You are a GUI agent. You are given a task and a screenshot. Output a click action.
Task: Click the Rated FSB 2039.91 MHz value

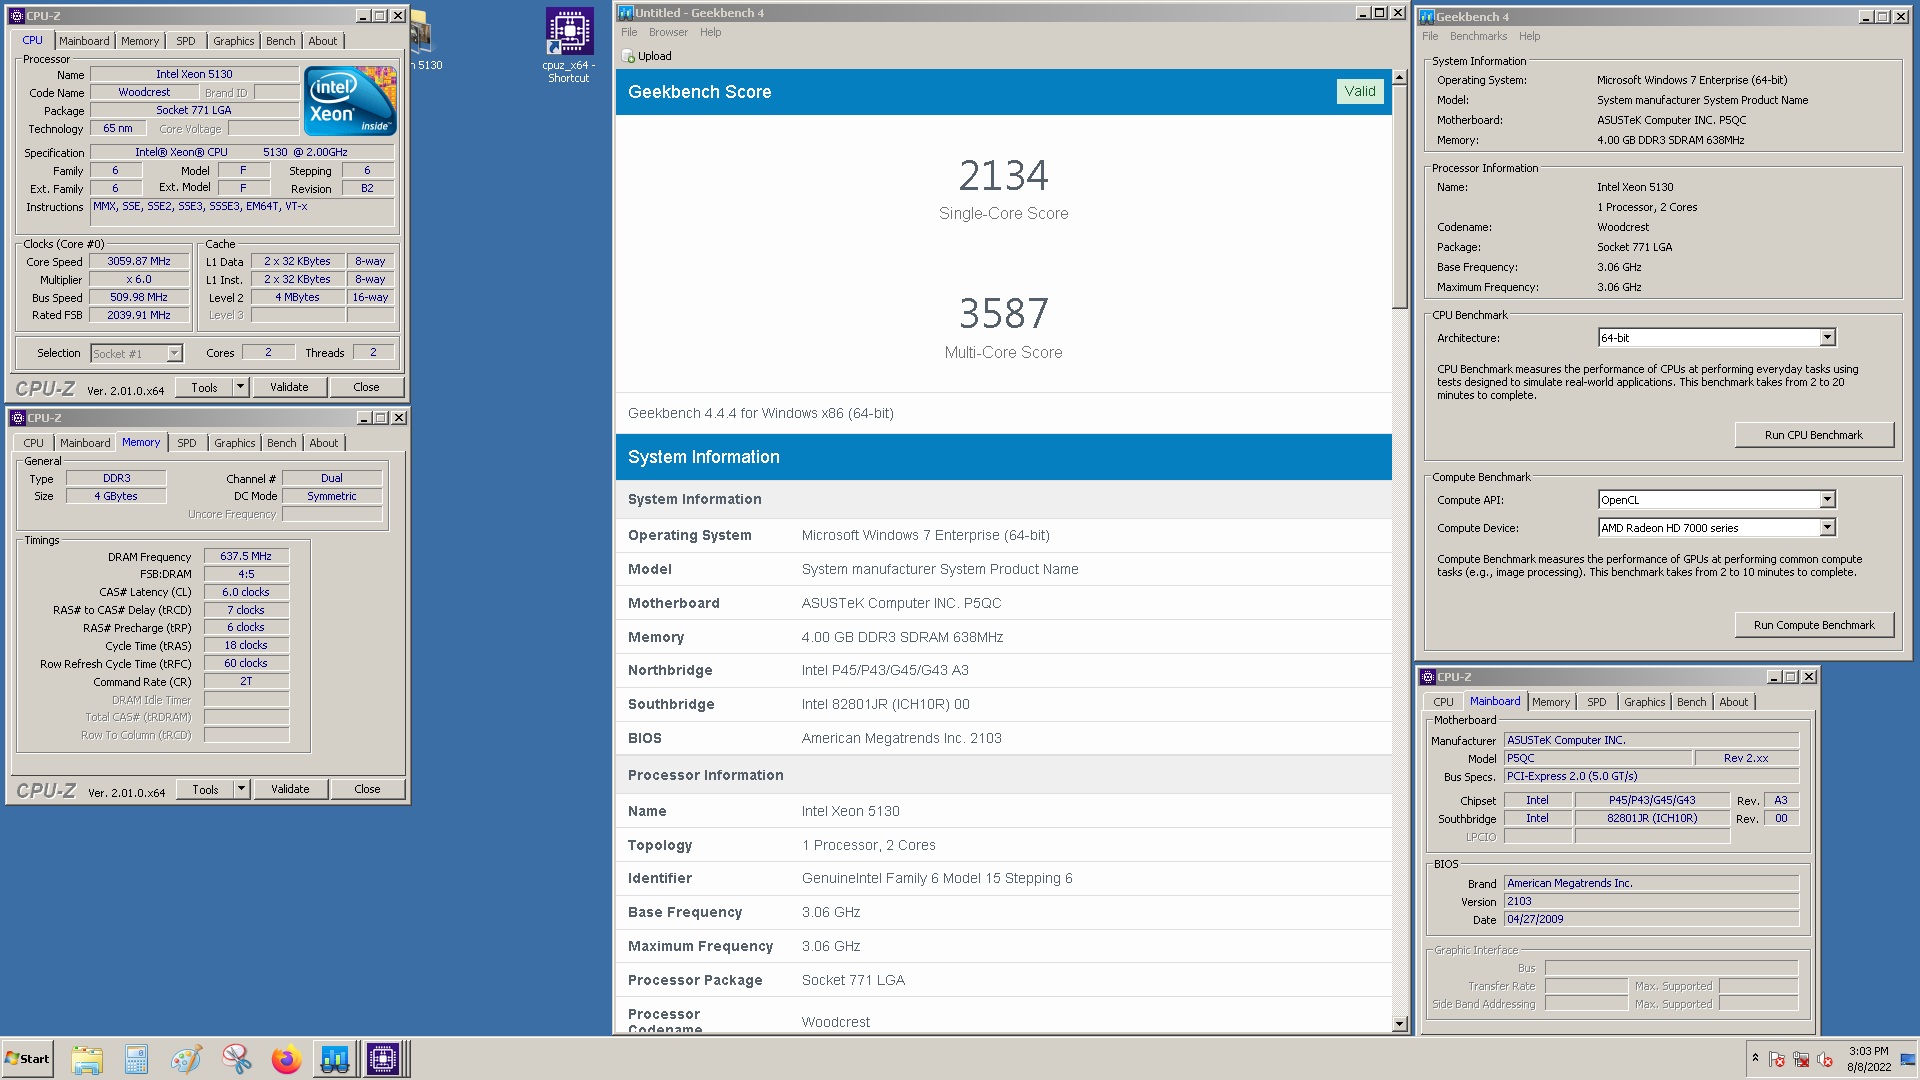click(x=139, y=315)
